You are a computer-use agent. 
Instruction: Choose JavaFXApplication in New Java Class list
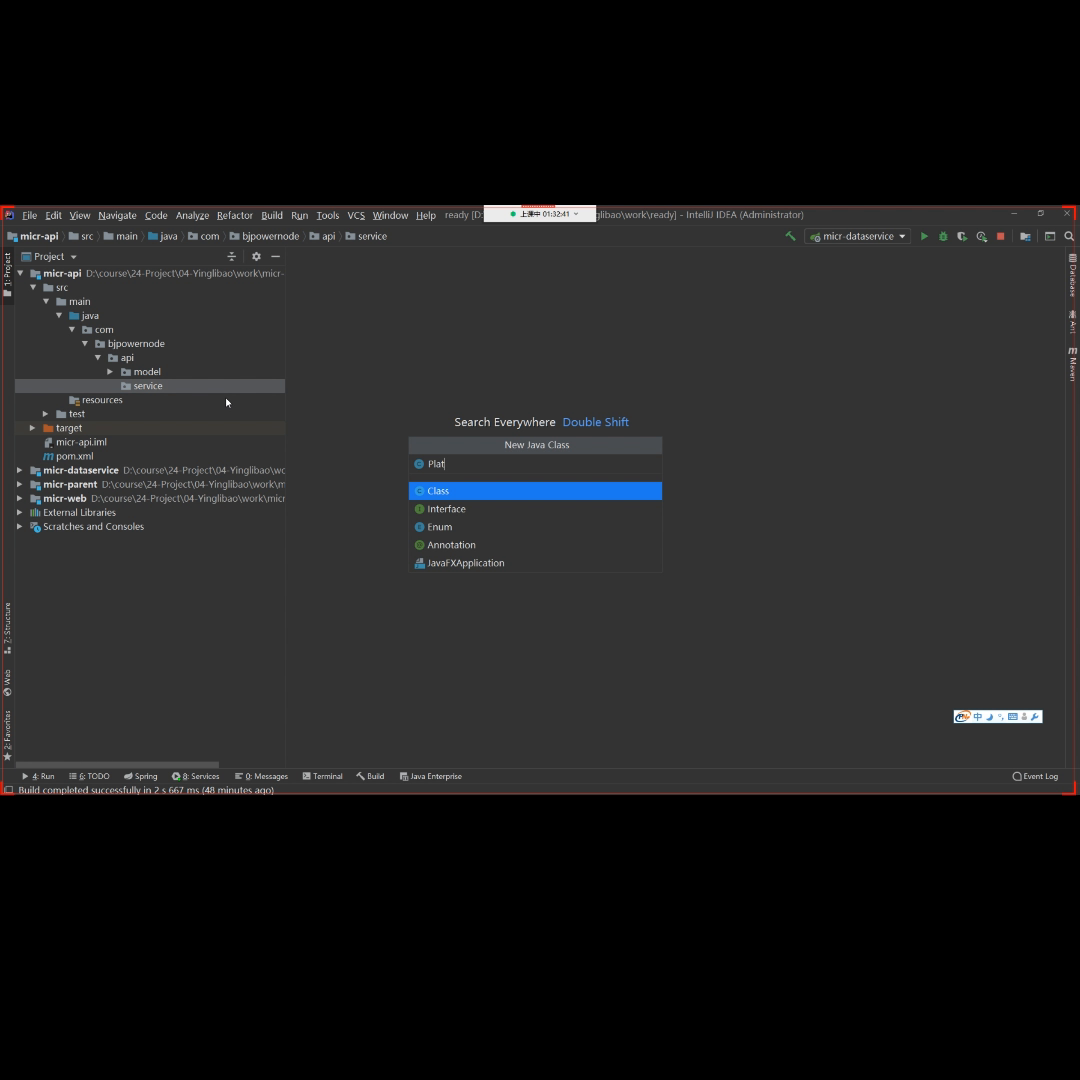(x=535, y=563)
